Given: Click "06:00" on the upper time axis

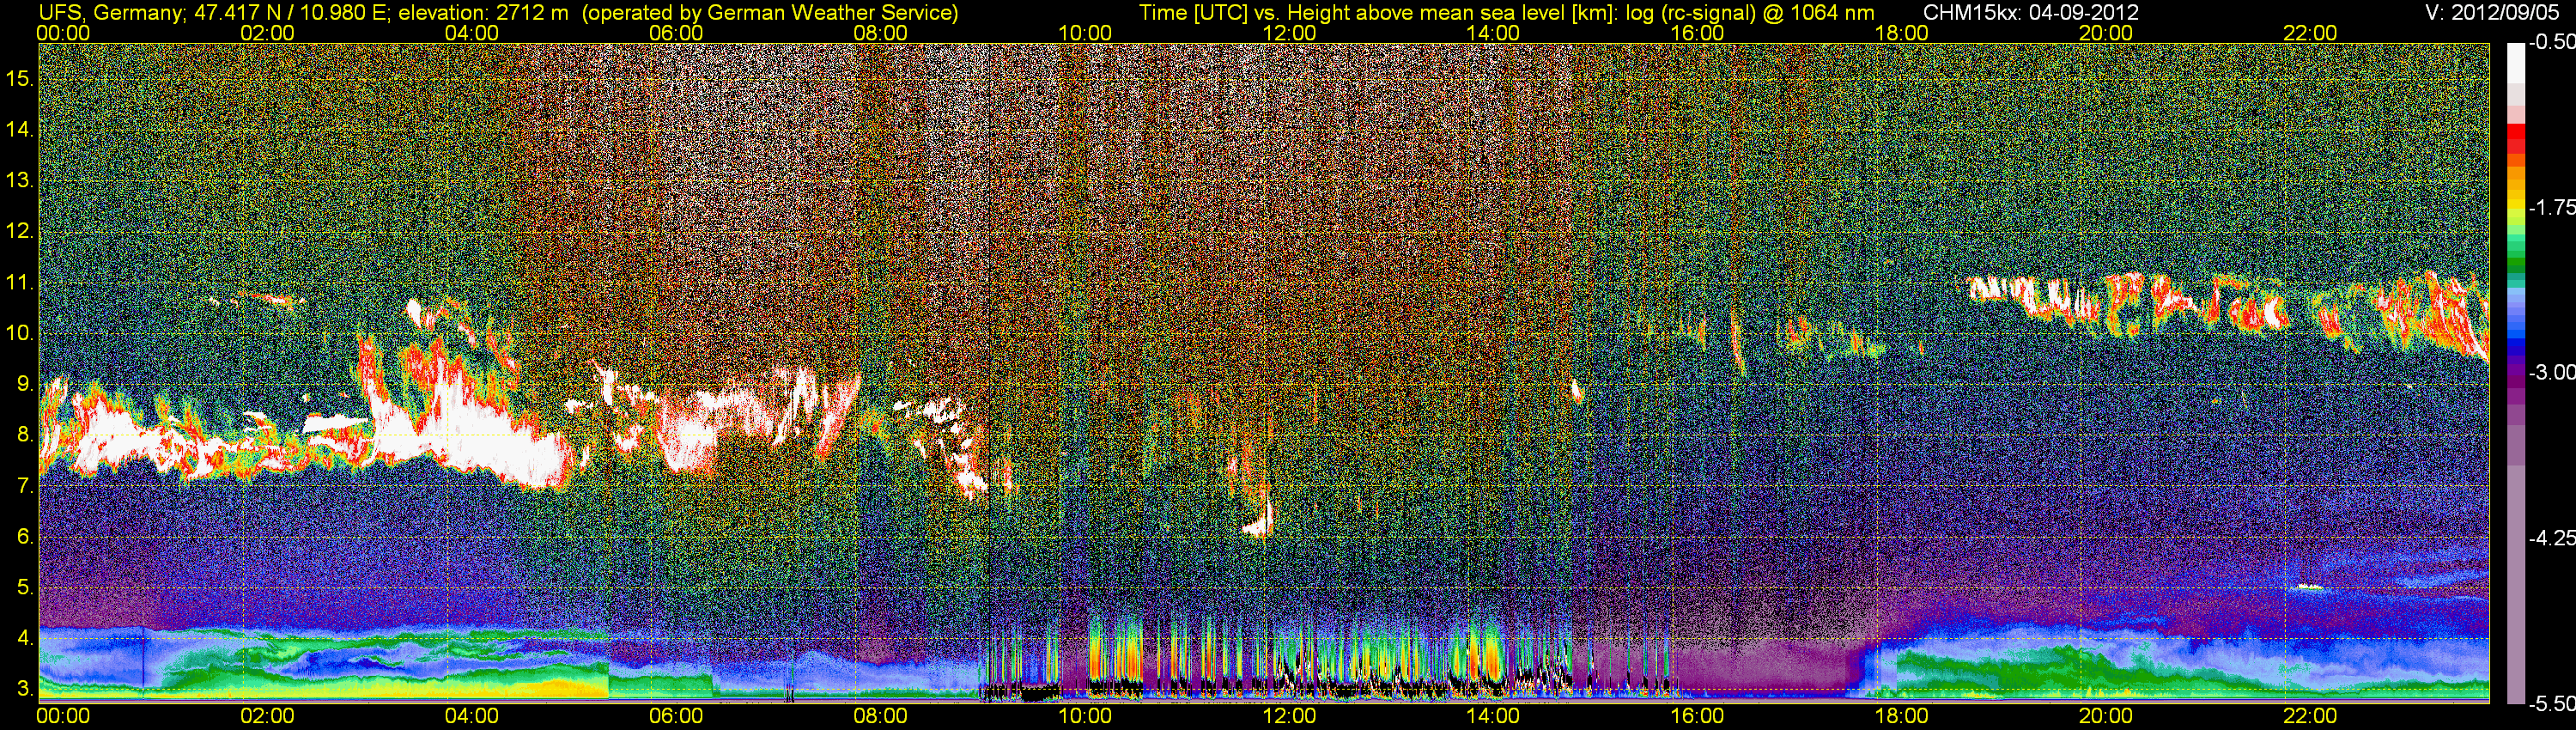Looking at the screenshot, I should point(676,32).
